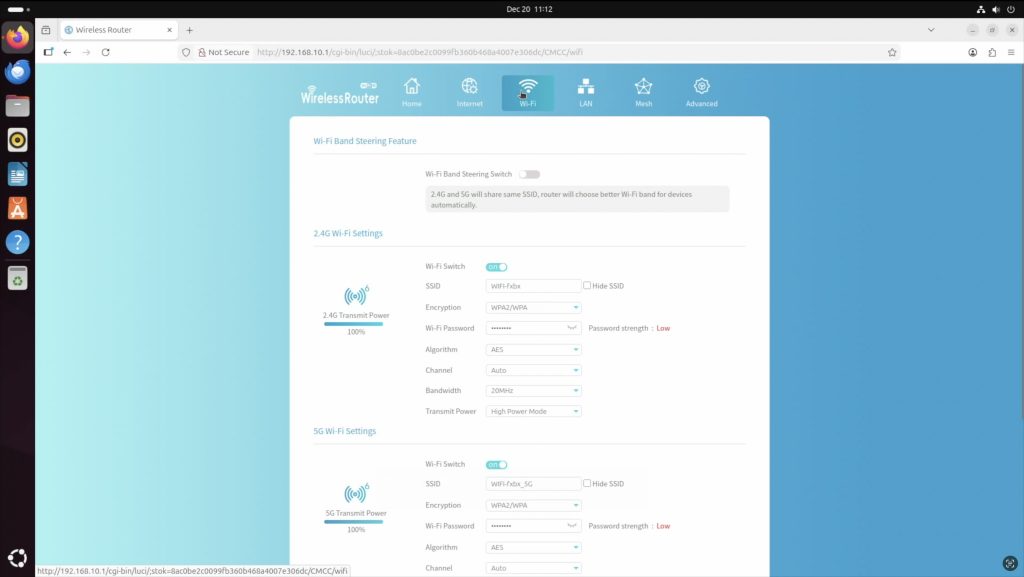Open the 2.4G Bandwidth 20MHz dropdown
This screenshot has width=1024, height=577.
533,391
